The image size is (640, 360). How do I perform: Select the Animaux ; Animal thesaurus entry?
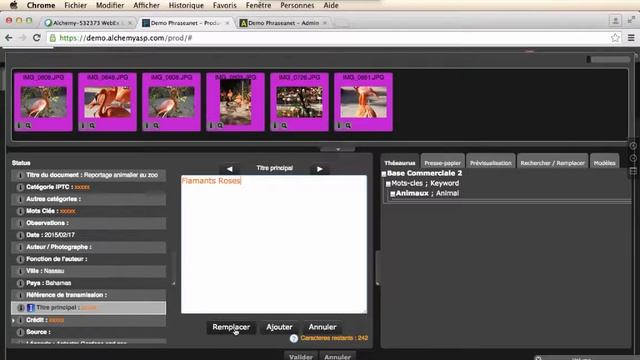tap(427, 193)
